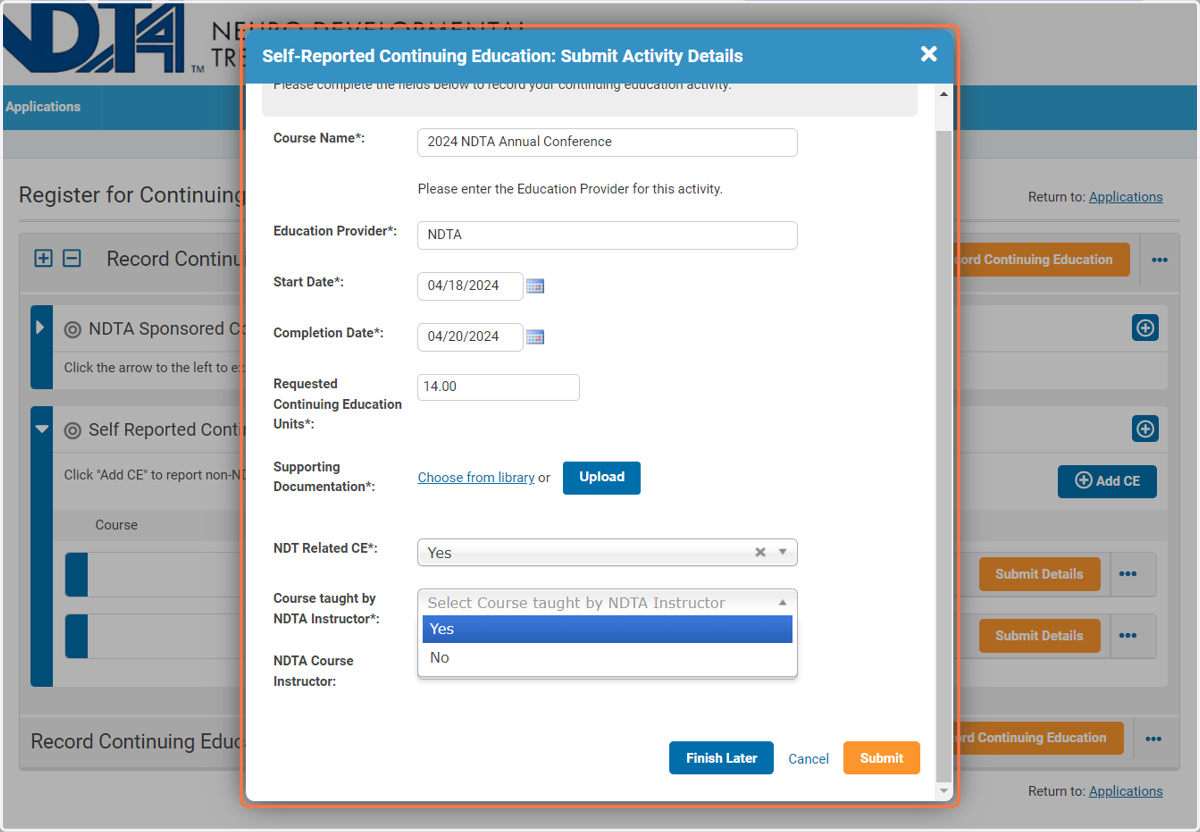Edit the Start Date field
Image resolution: width=1200 pixels, height=832 pixels.
pos(470,286)
